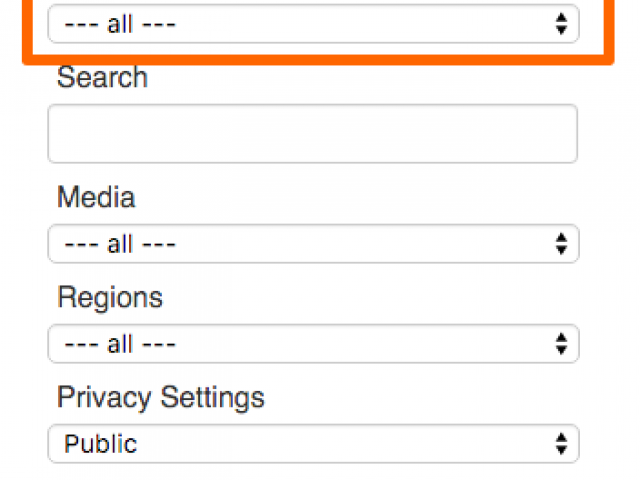Screen dimensions: 640x480
Task: Click the up-down arrows in the highlighted dropdown
Action: 561,24
